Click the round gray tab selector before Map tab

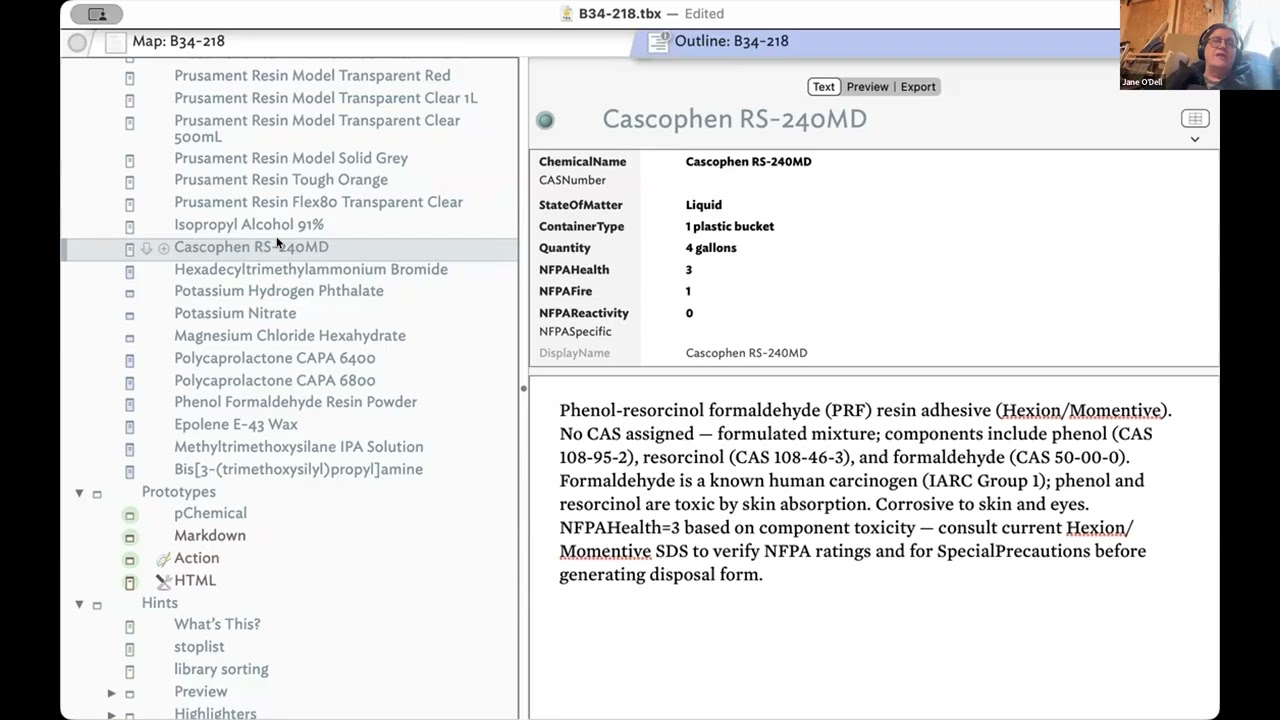(78, 42)
